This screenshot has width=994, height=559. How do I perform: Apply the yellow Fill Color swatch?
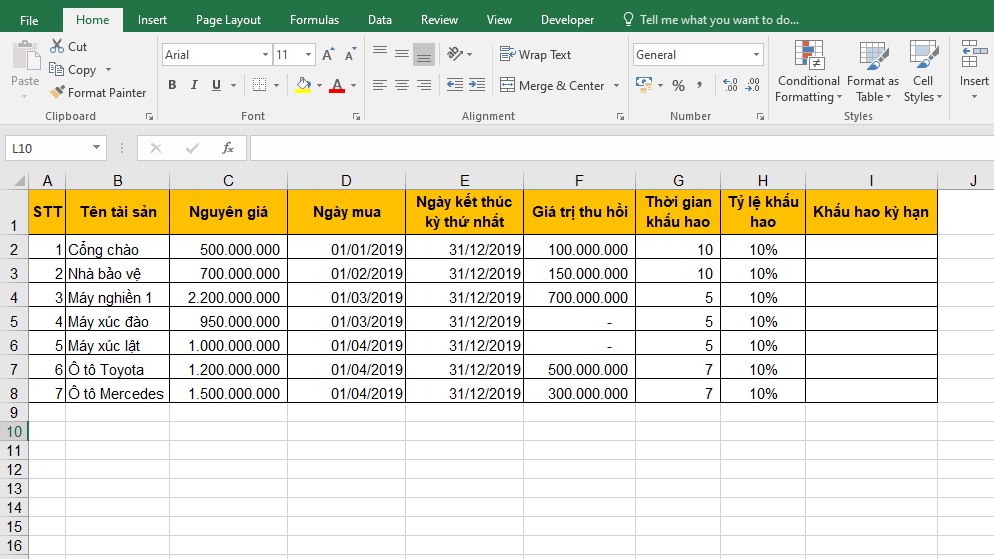point(303,86)
